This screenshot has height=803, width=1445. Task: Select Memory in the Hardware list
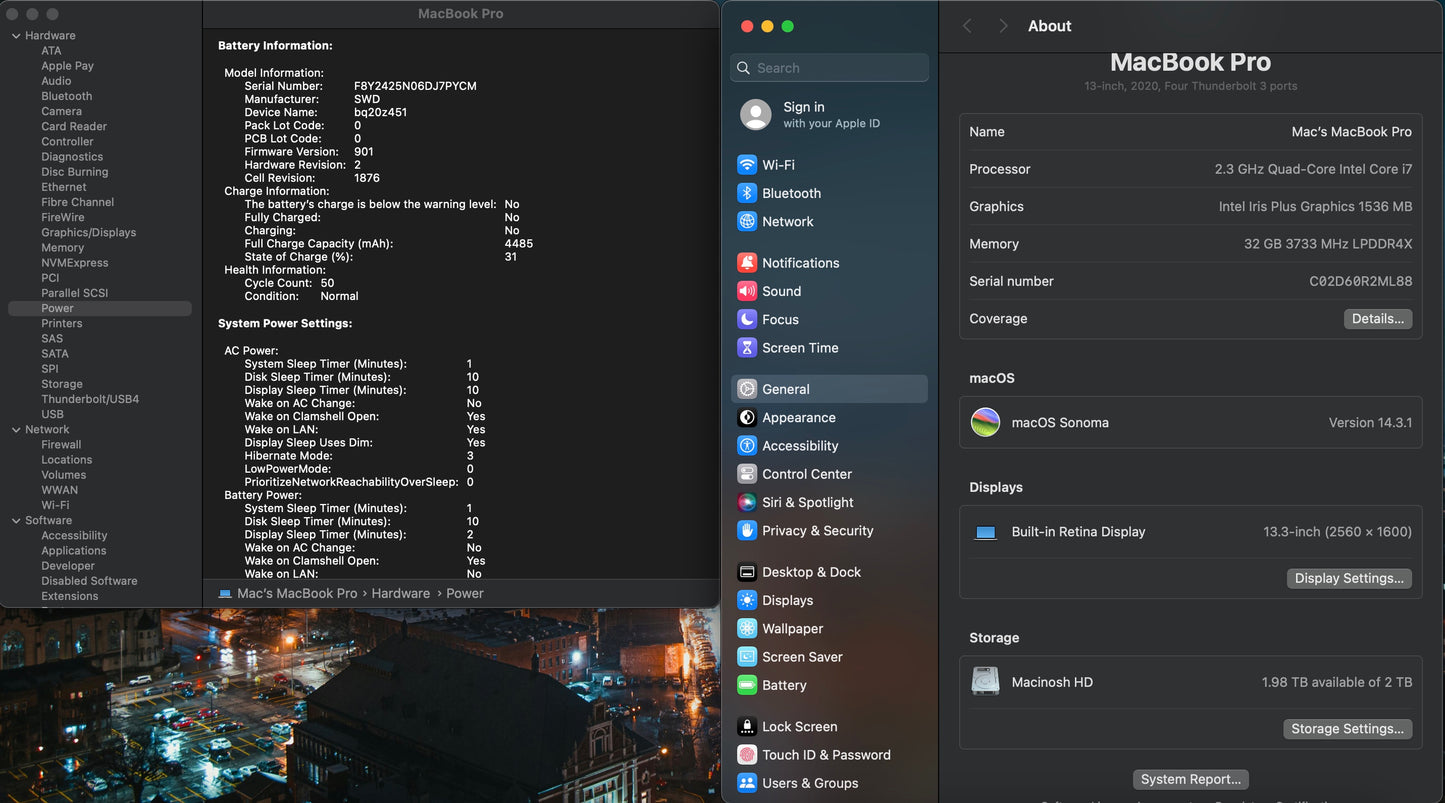62,248
